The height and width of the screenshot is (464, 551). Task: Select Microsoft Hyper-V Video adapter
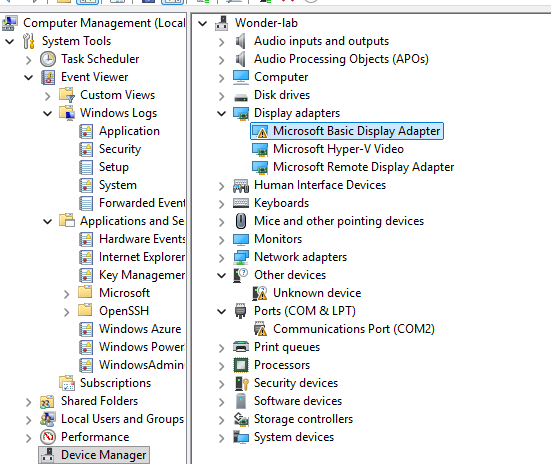click(338, 149)
